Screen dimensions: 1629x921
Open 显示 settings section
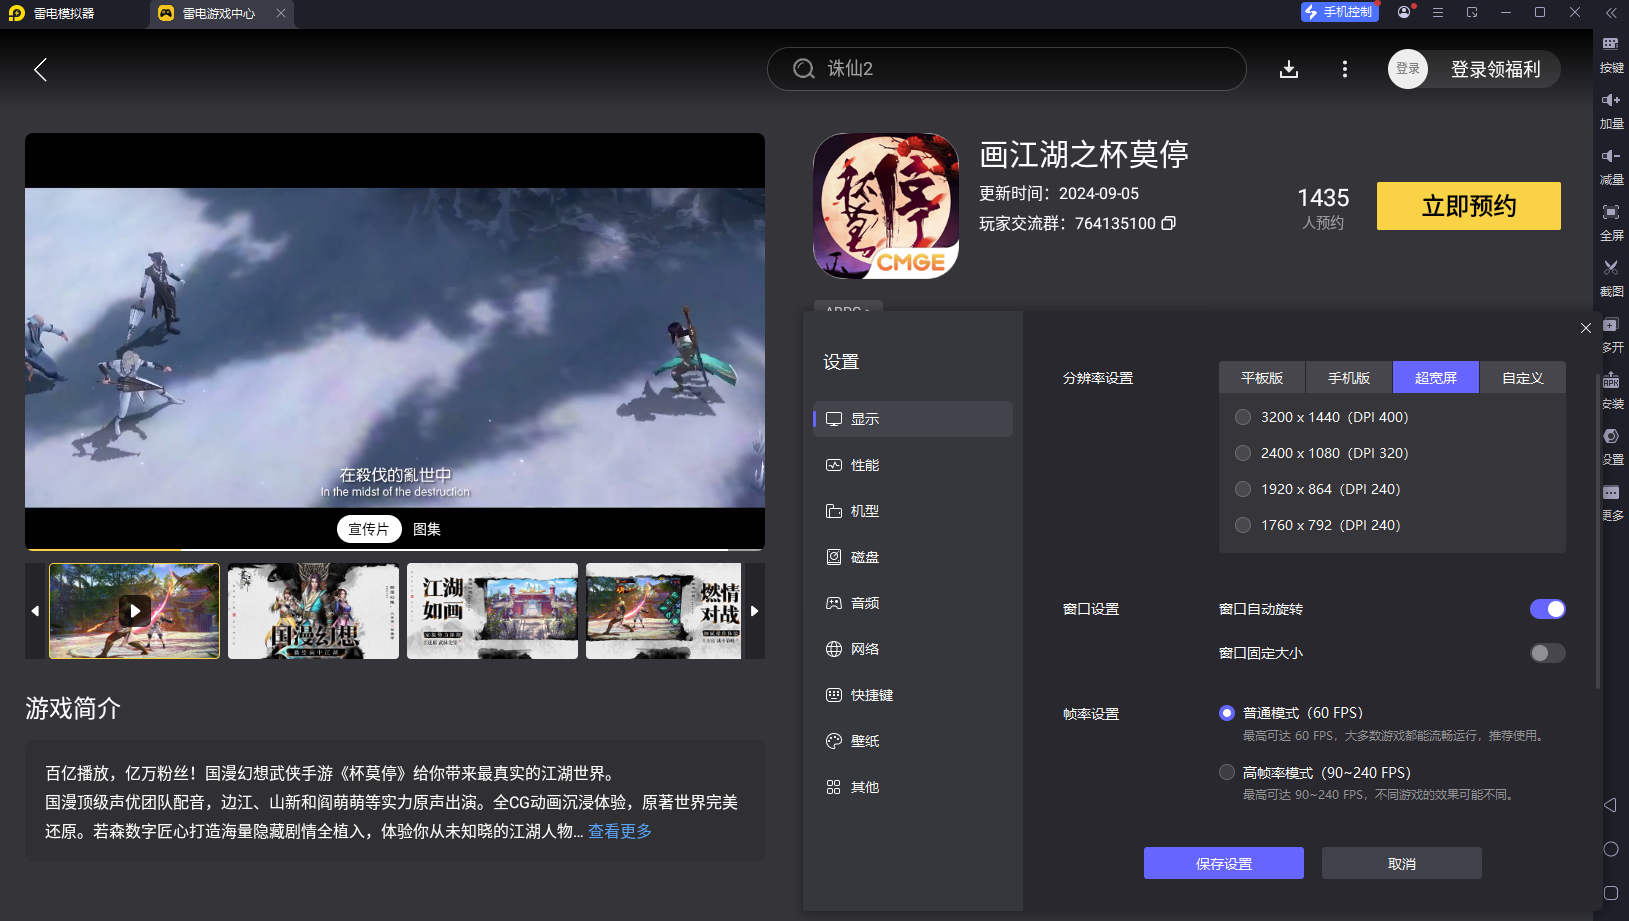click(x=913, y=419)
